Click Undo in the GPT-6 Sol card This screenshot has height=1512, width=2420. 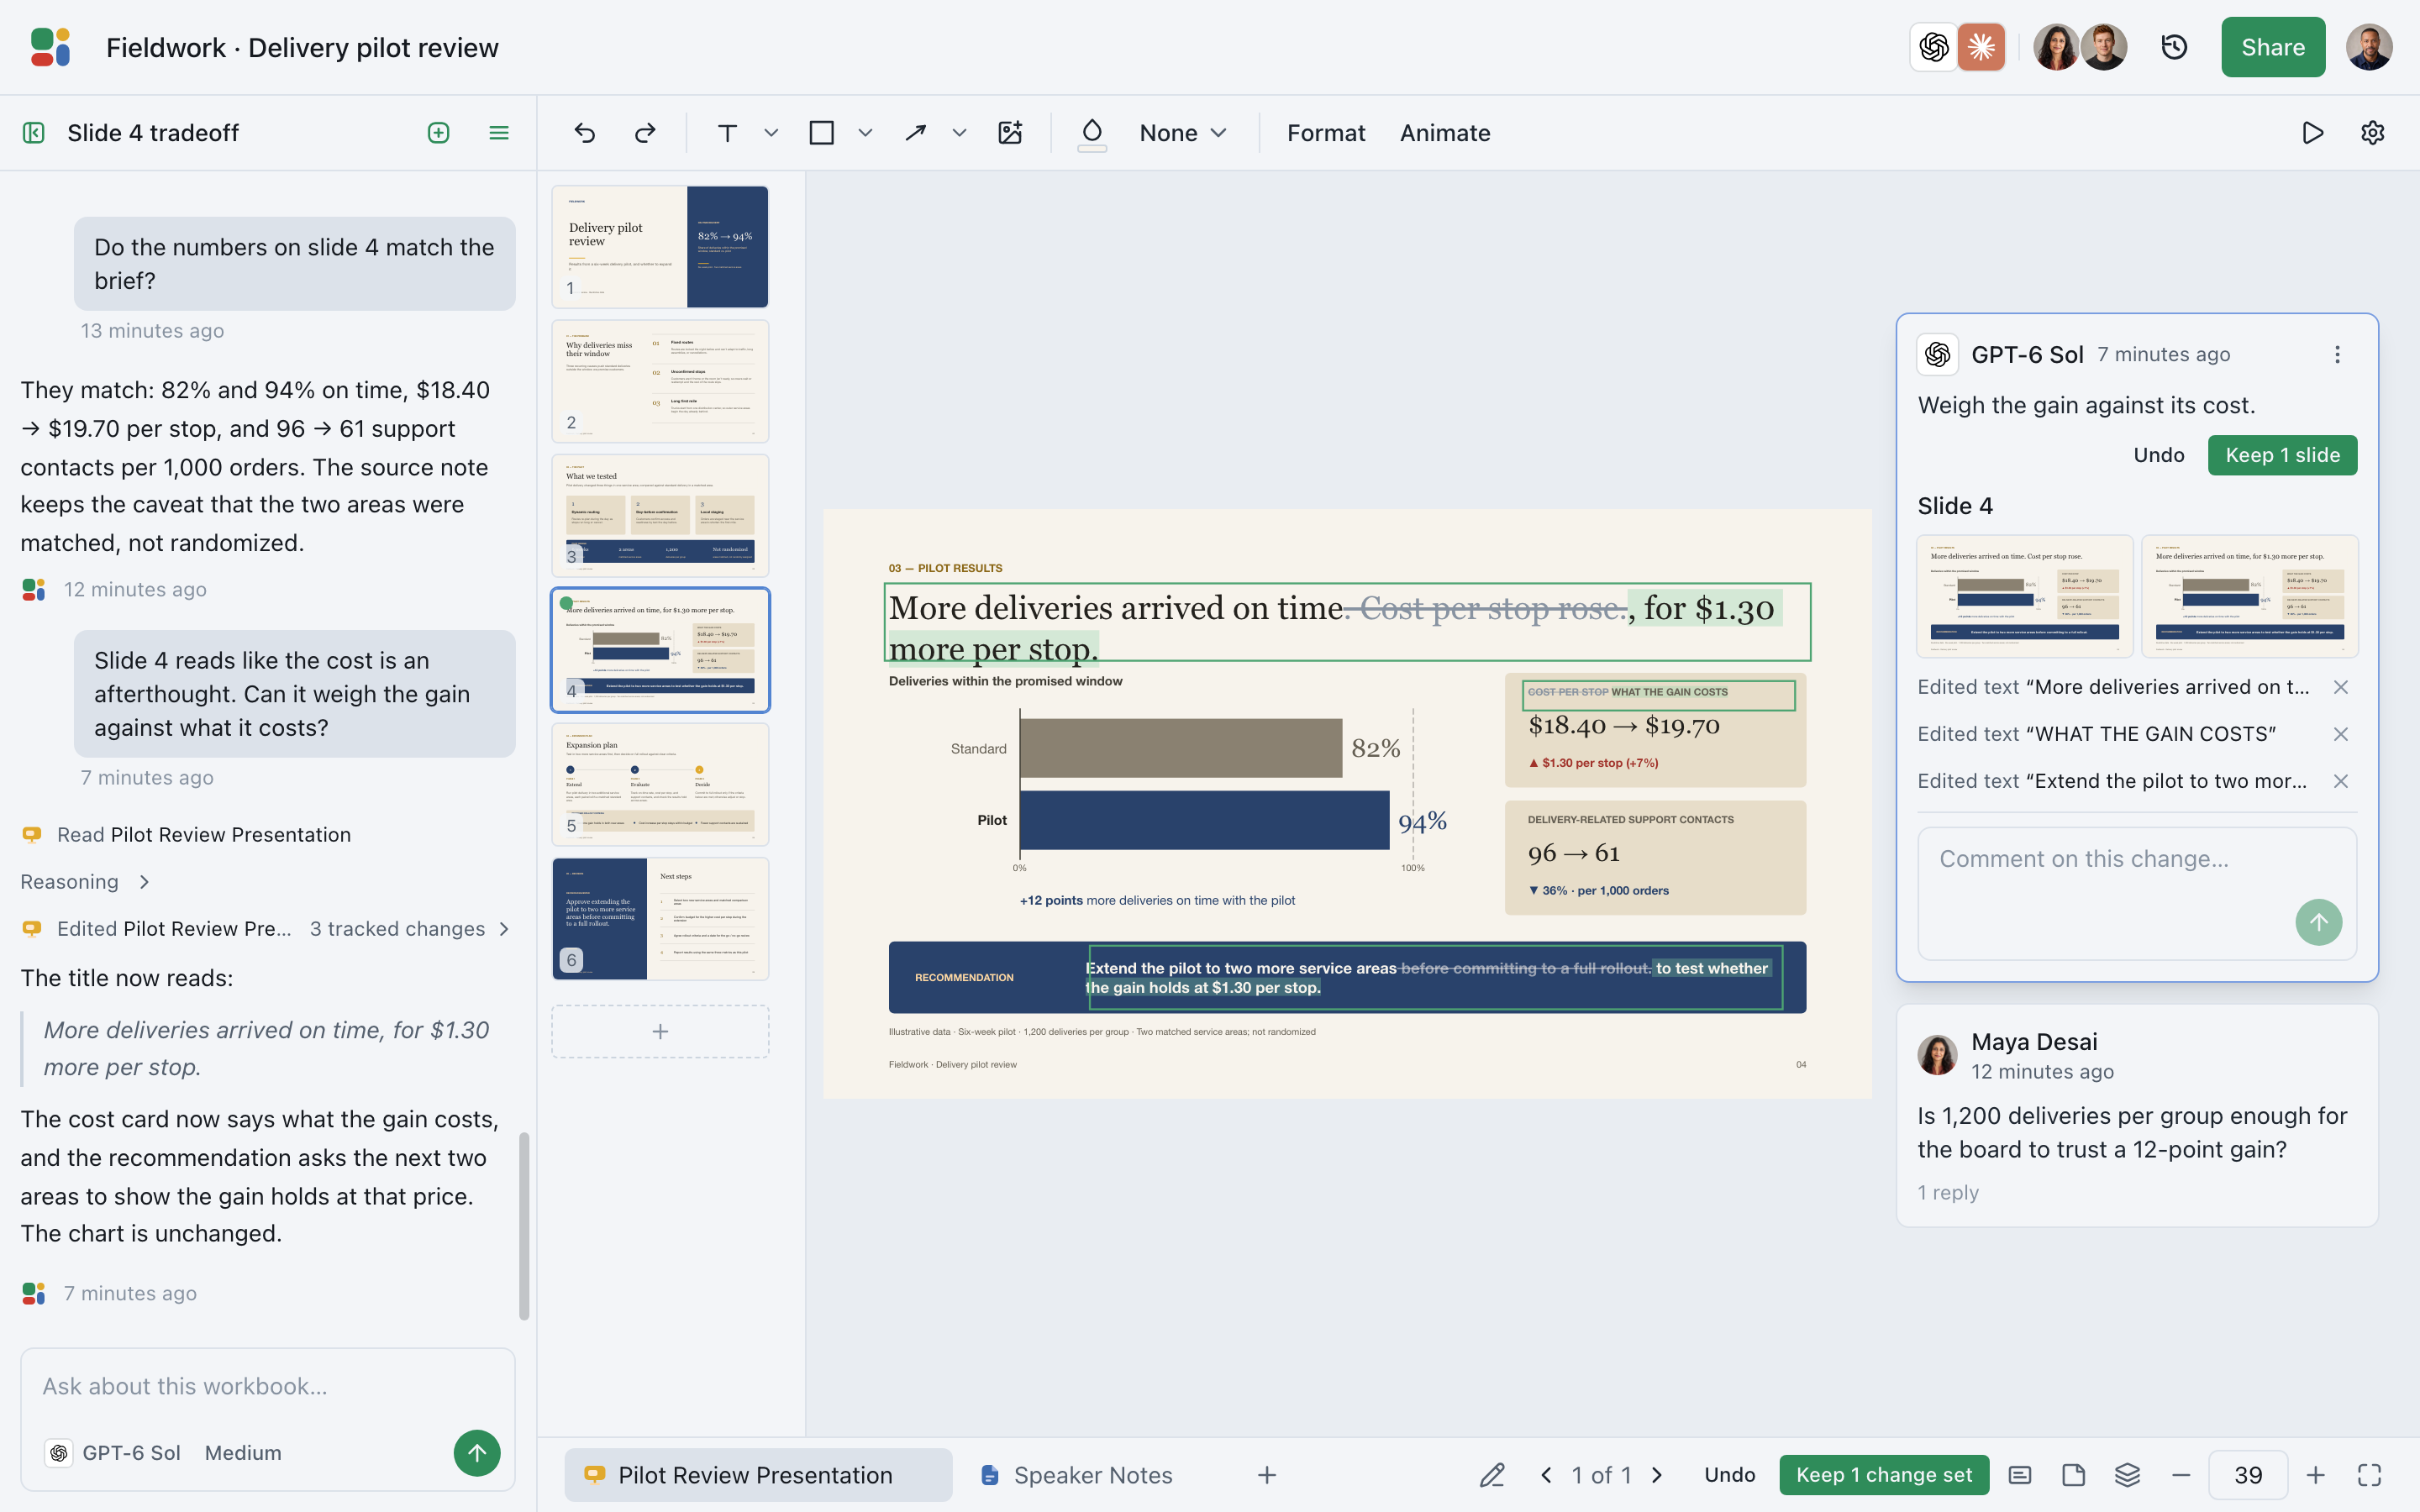(x=2158, y=455)
